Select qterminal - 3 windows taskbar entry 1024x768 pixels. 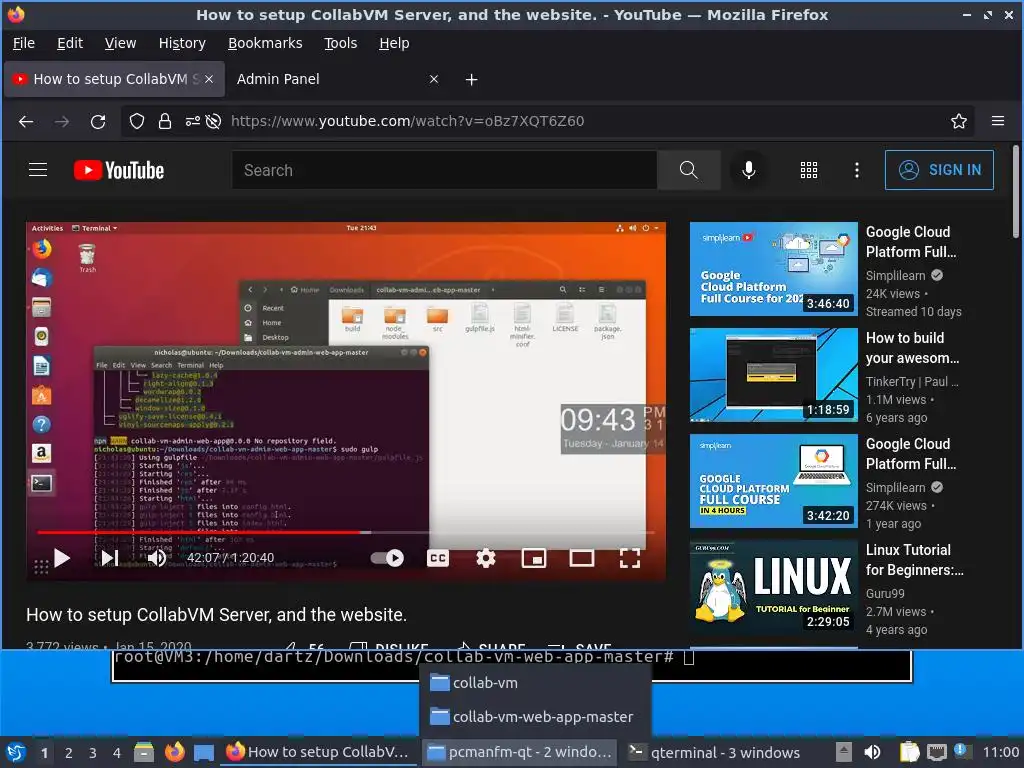[x=714, y=753]
